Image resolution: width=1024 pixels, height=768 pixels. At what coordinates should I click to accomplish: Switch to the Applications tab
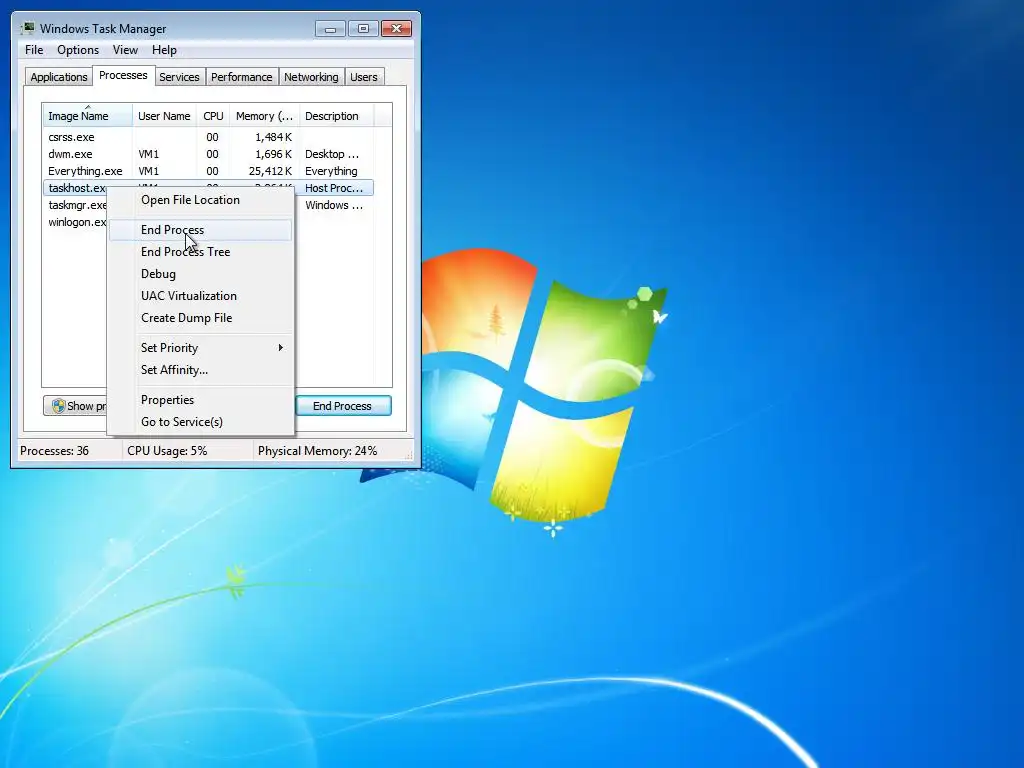(x=59, y=77)
